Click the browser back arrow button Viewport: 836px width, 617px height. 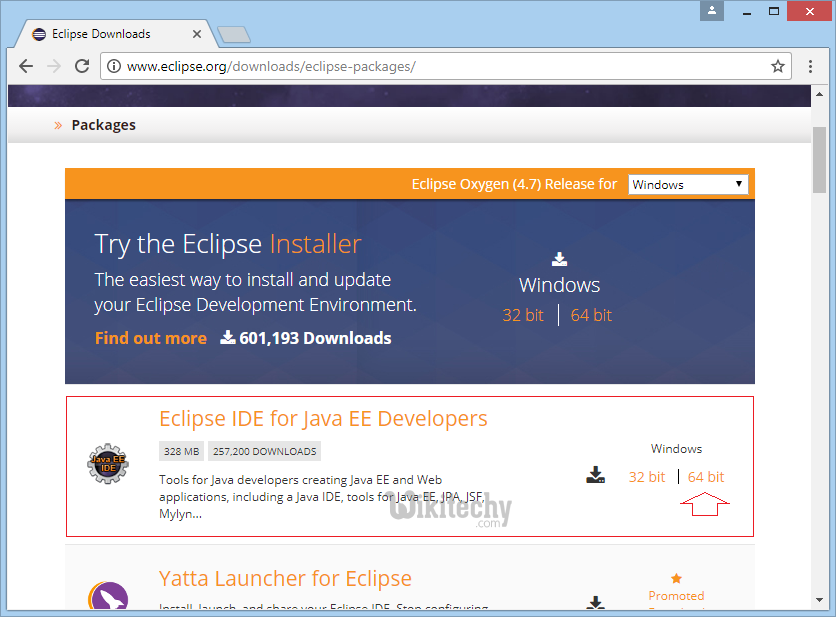tap(26, 66)
